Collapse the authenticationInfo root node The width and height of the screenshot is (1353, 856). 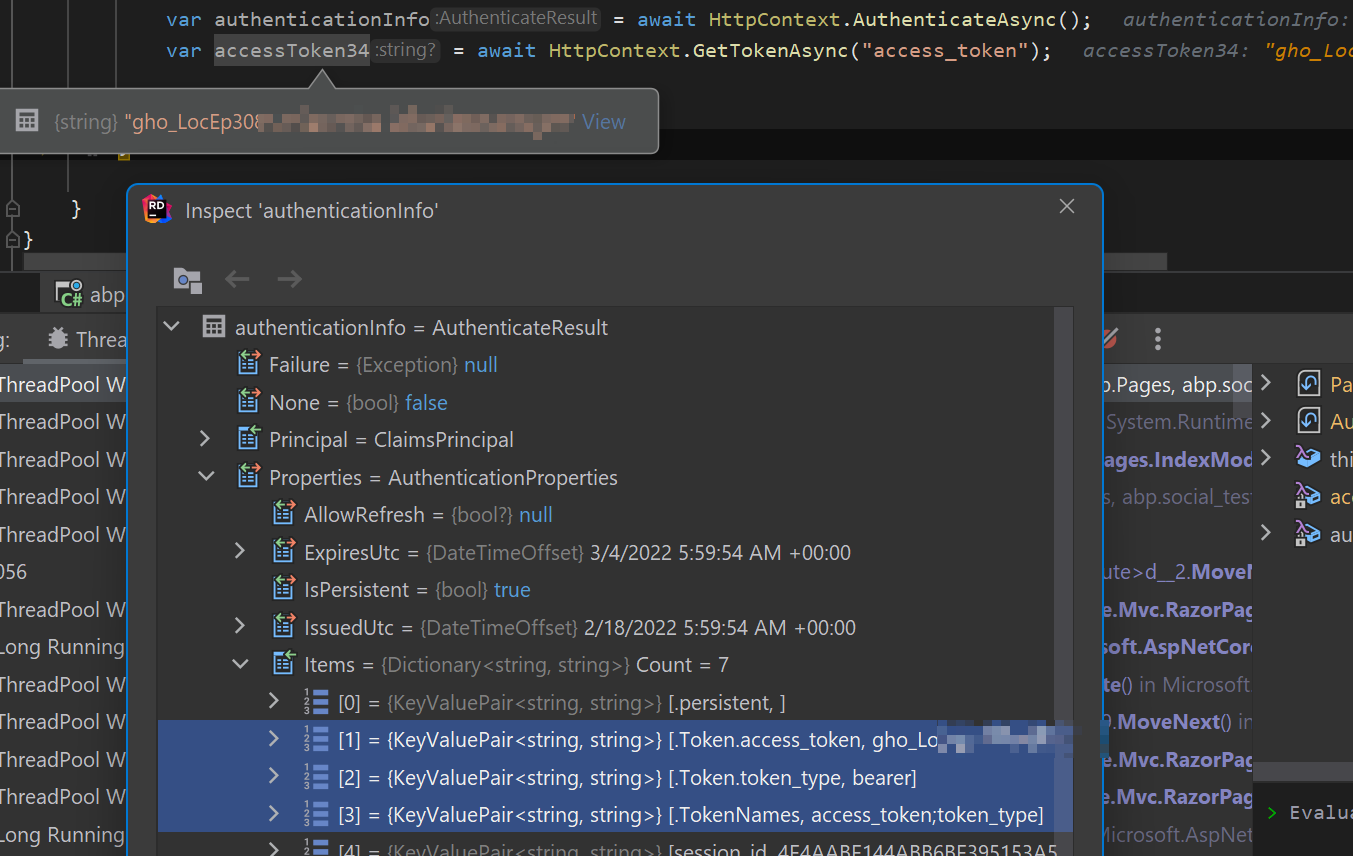(172, 327)
